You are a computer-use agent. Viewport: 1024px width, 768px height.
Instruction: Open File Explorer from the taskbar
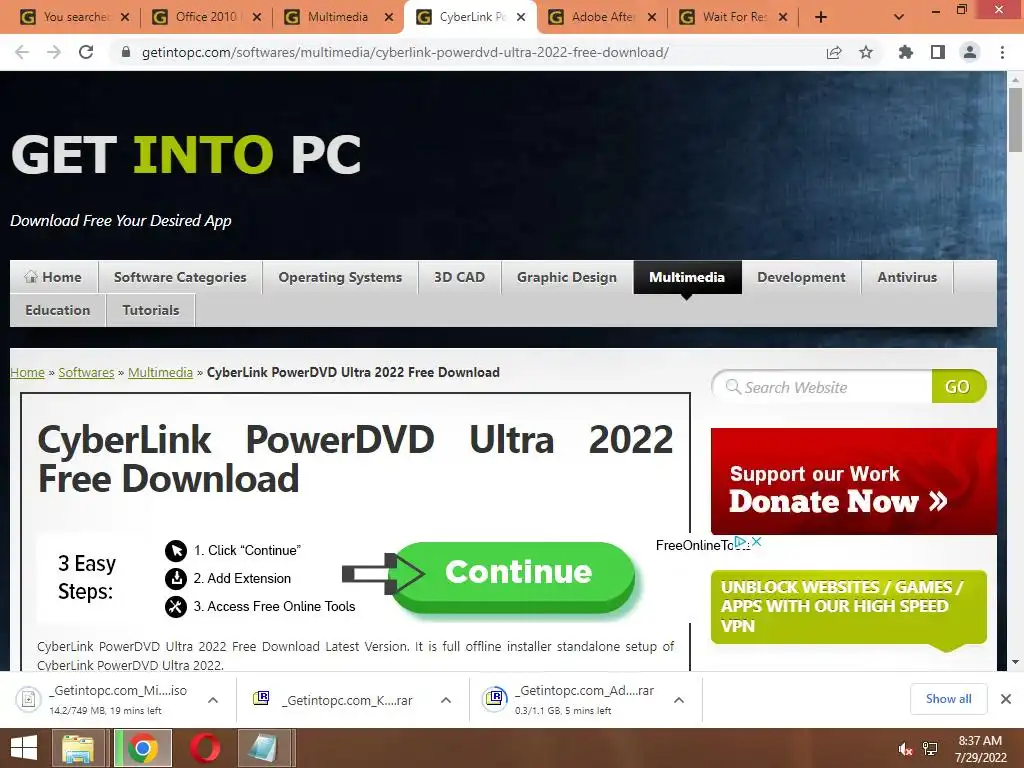click(x=78, y=748)
